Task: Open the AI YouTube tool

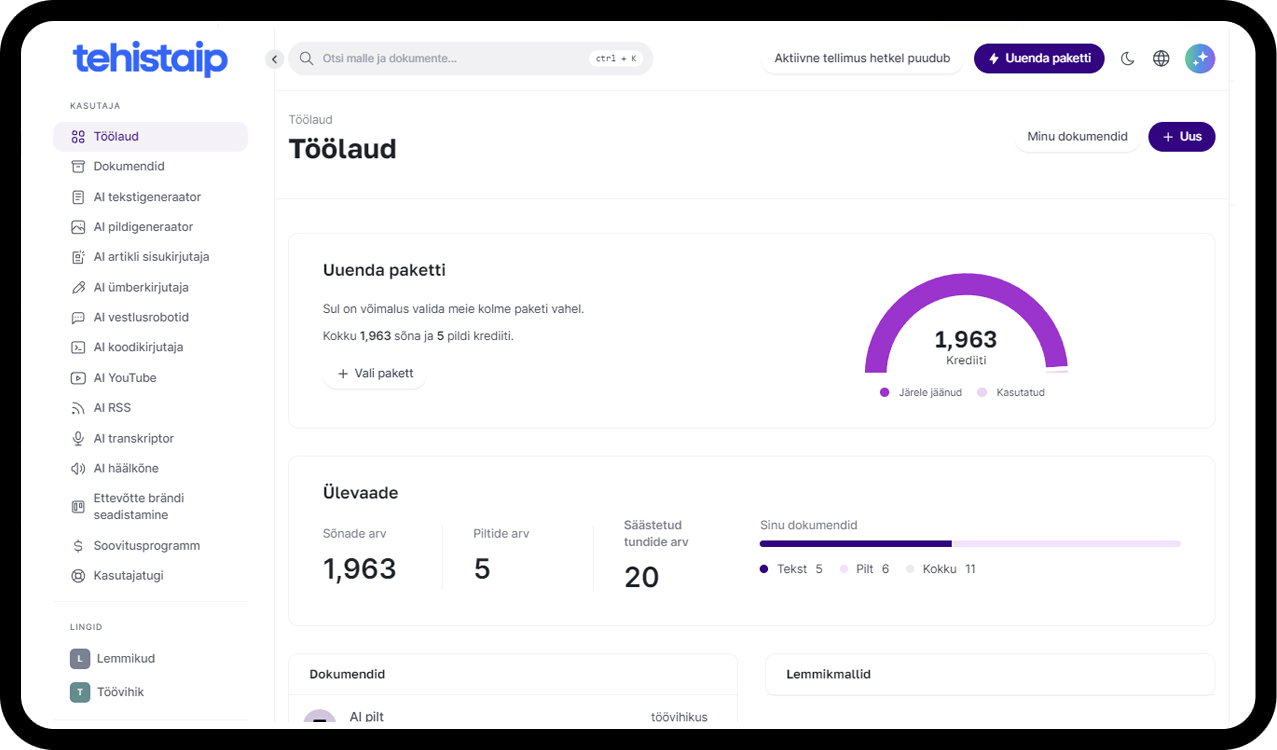Action: pyautogui.click(x=124, y=377)
